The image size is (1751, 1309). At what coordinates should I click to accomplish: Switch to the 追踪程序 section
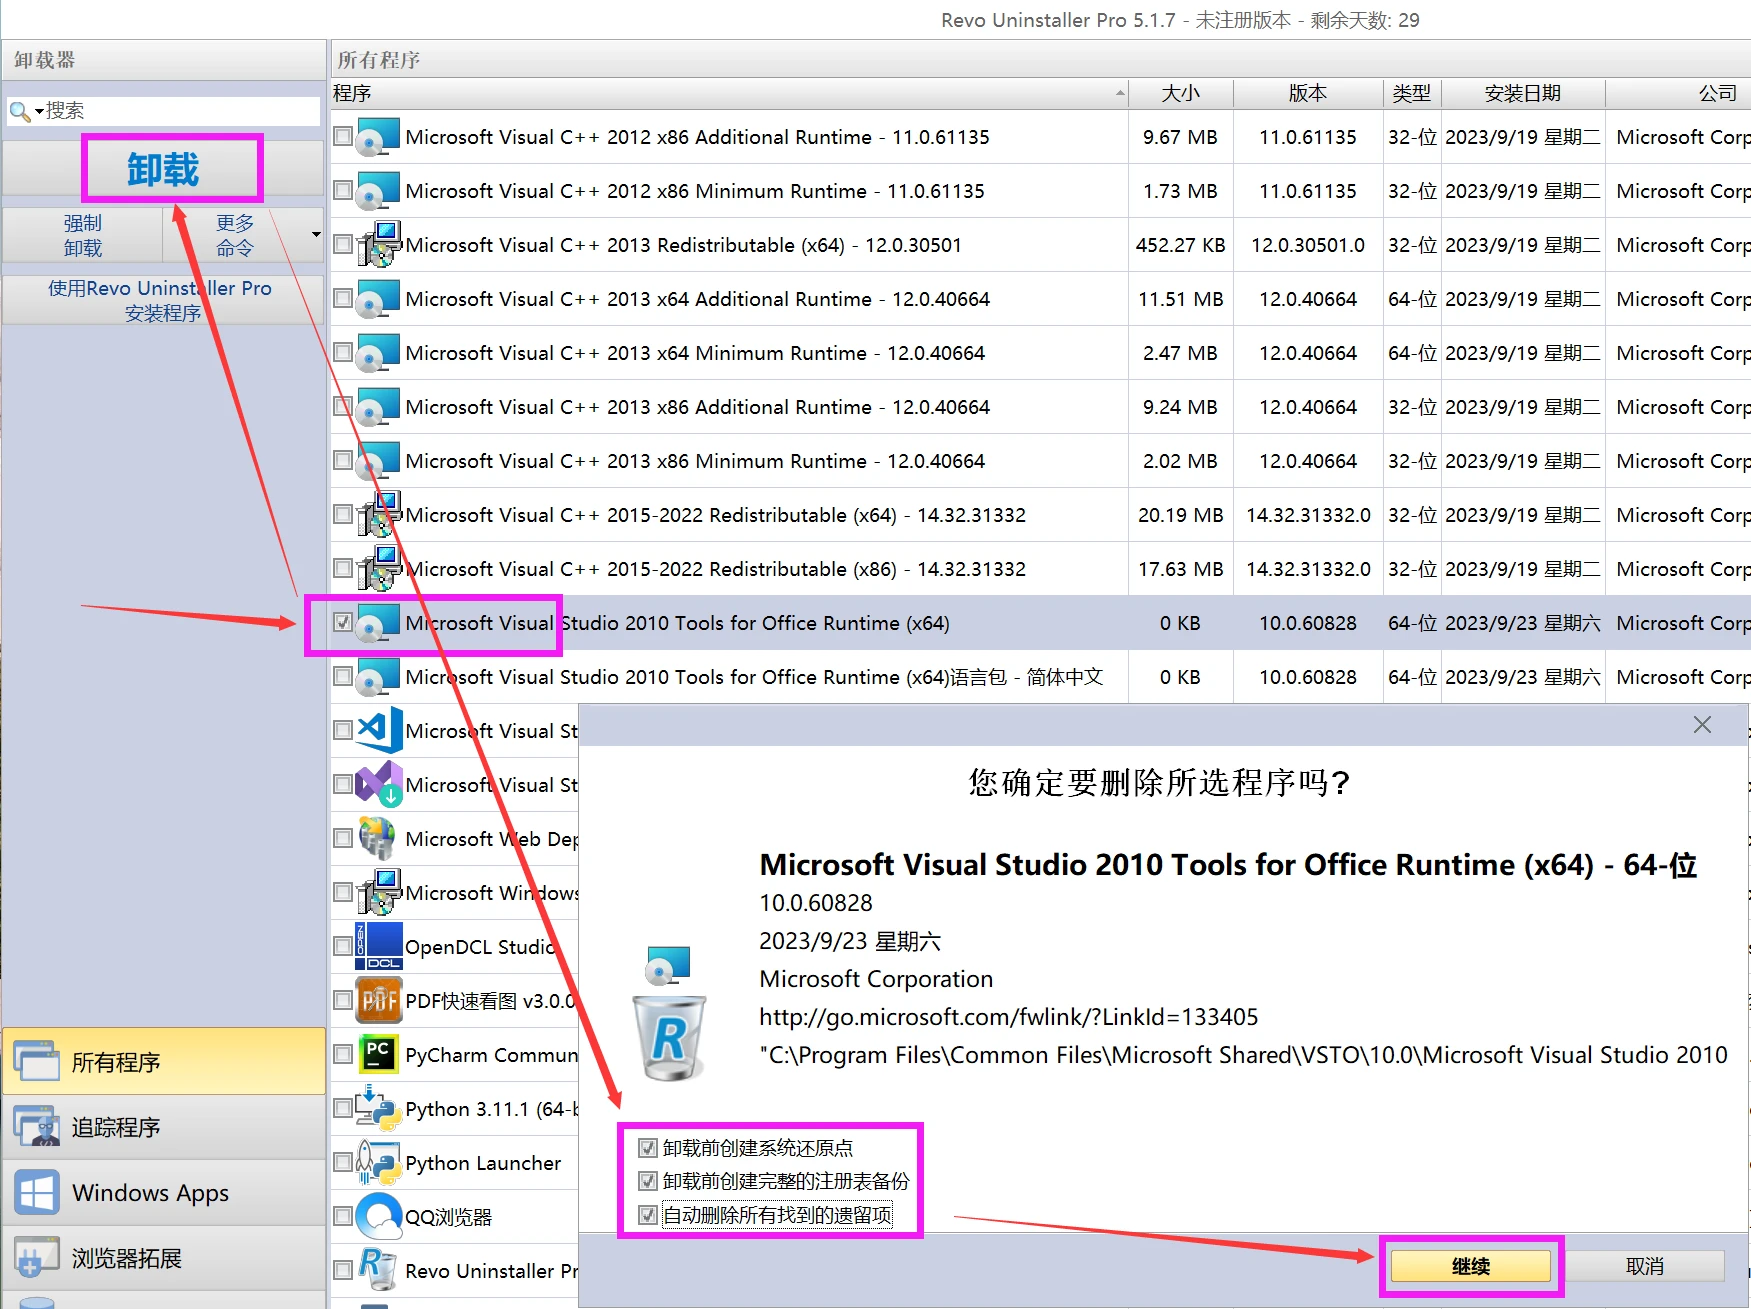164,1127
